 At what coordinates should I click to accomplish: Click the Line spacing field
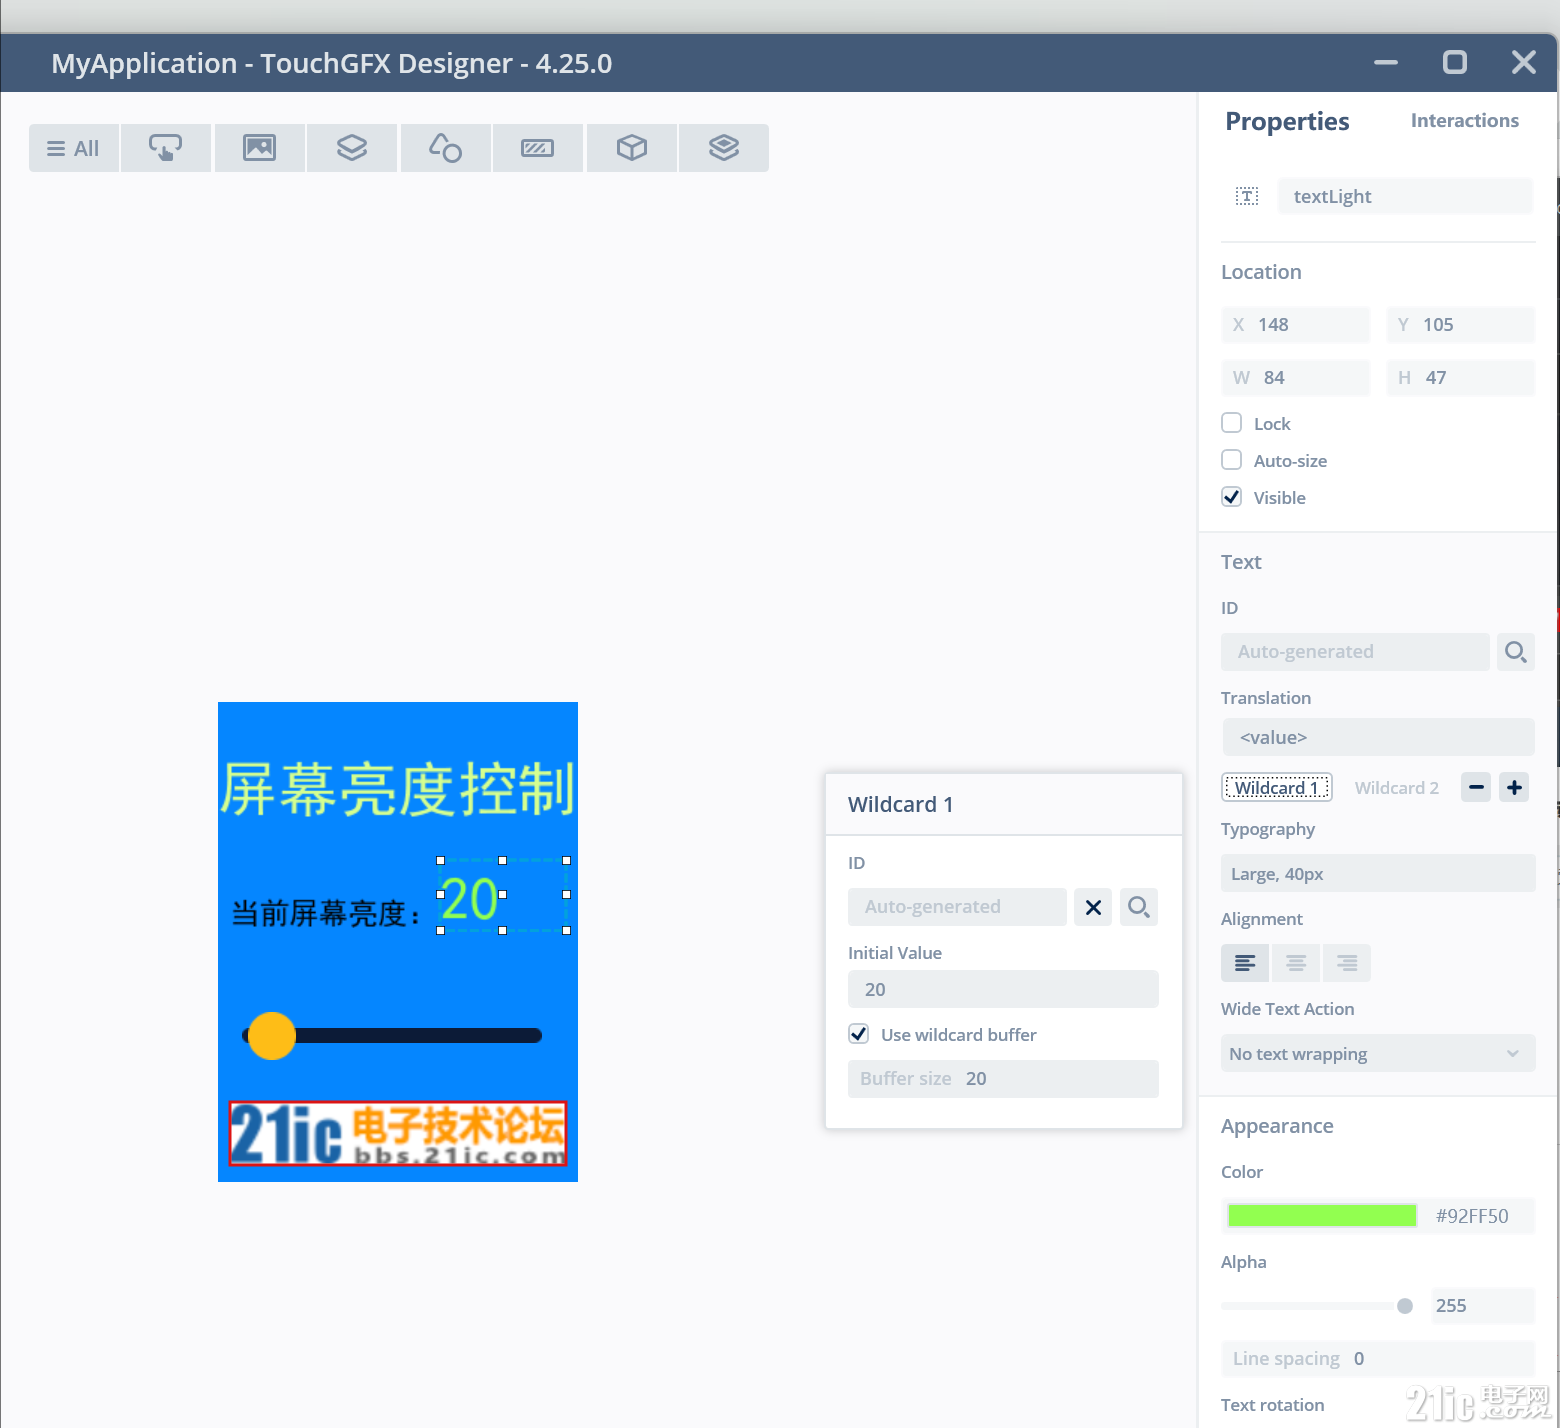(x=1378, y=1359)
